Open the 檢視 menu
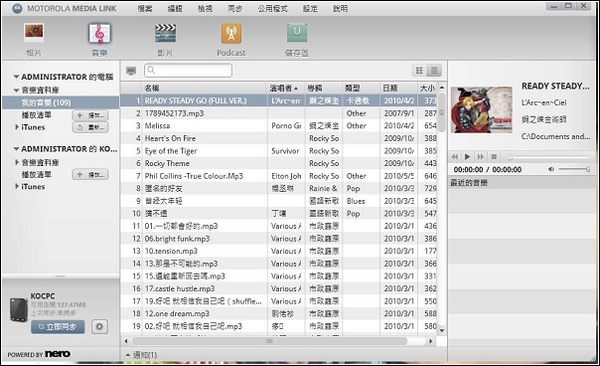The image size is (600, 366). point(205,8)
